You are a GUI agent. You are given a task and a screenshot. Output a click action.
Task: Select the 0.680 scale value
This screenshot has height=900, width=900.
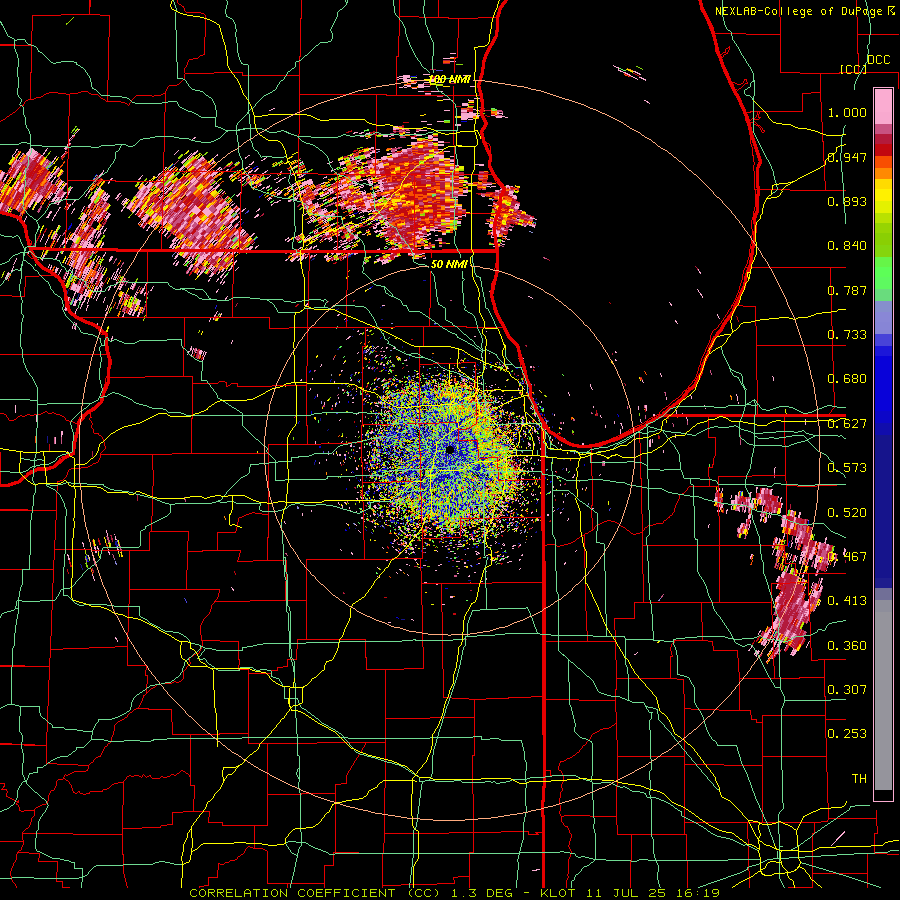click(847, 379)
